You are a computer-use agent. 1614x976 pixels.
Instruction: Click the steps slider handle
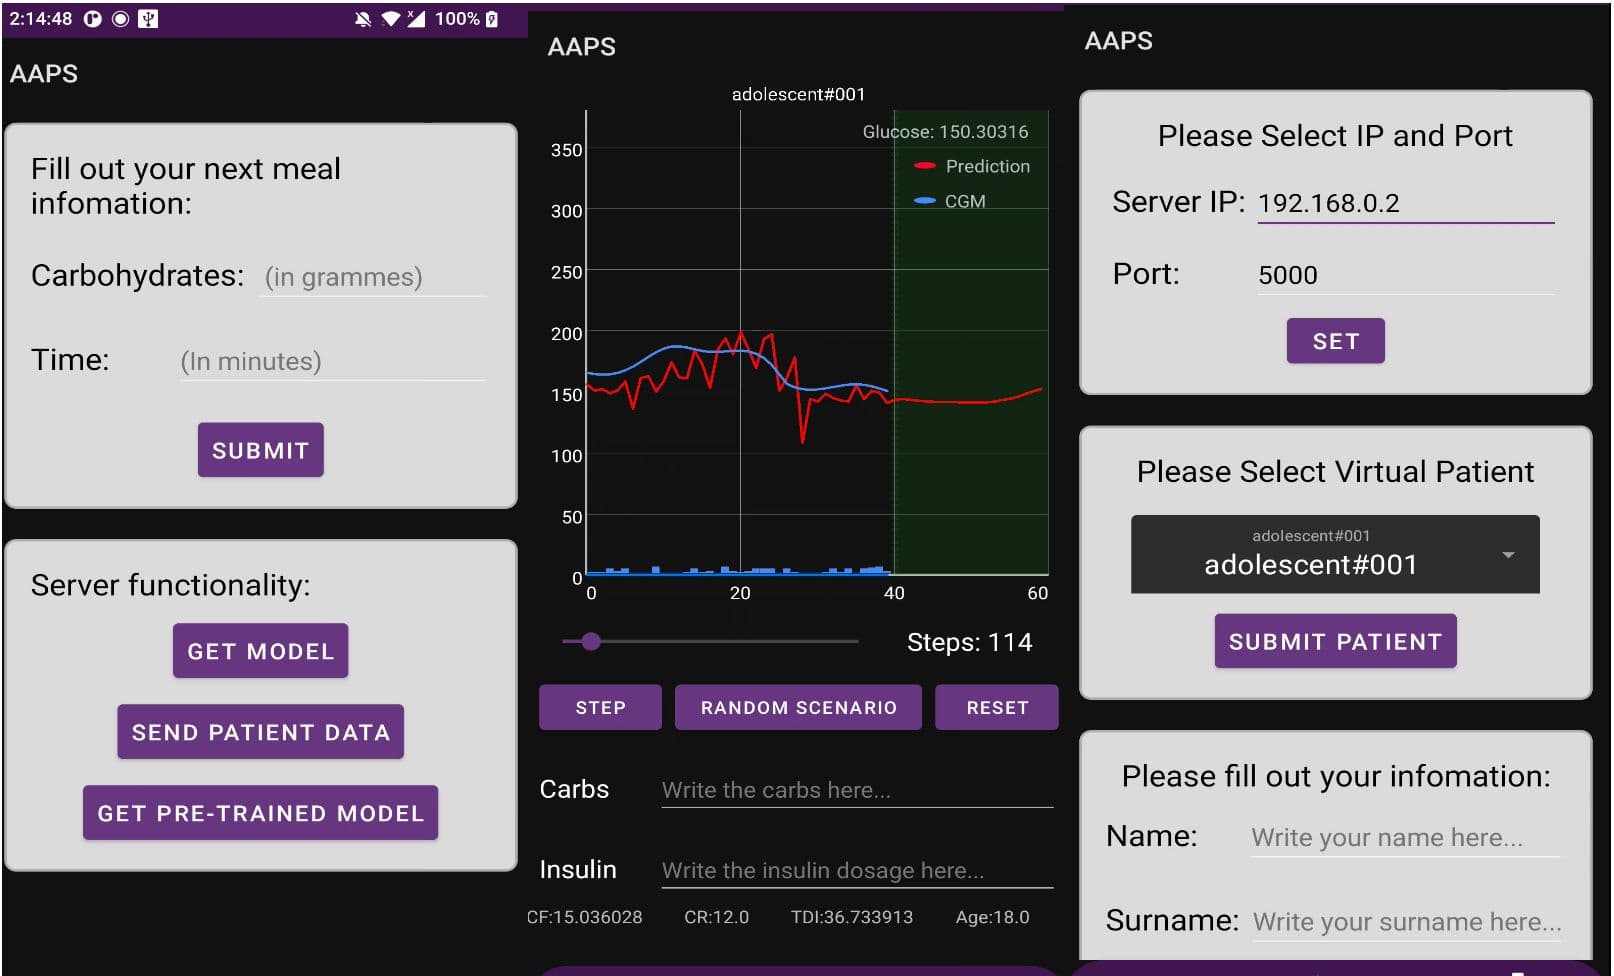pos(591,641)
